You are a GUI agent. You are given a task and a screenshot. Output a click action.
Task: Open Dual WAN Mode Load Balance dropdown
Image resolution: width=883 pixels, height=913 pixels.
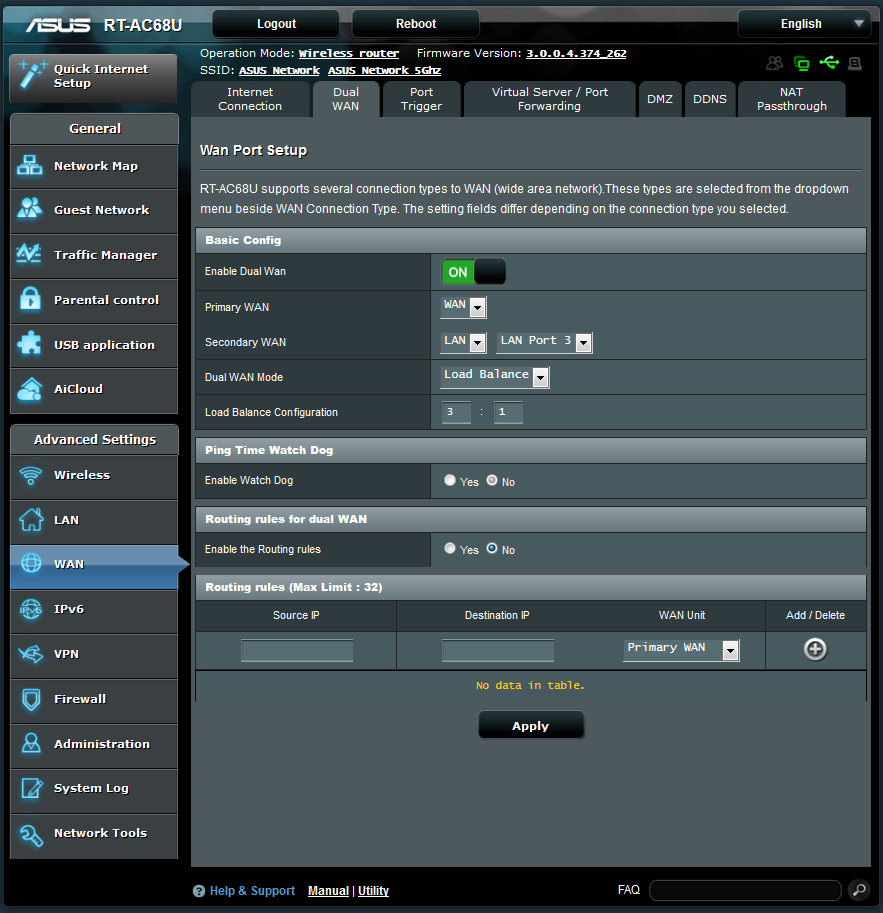coord(495,377)
